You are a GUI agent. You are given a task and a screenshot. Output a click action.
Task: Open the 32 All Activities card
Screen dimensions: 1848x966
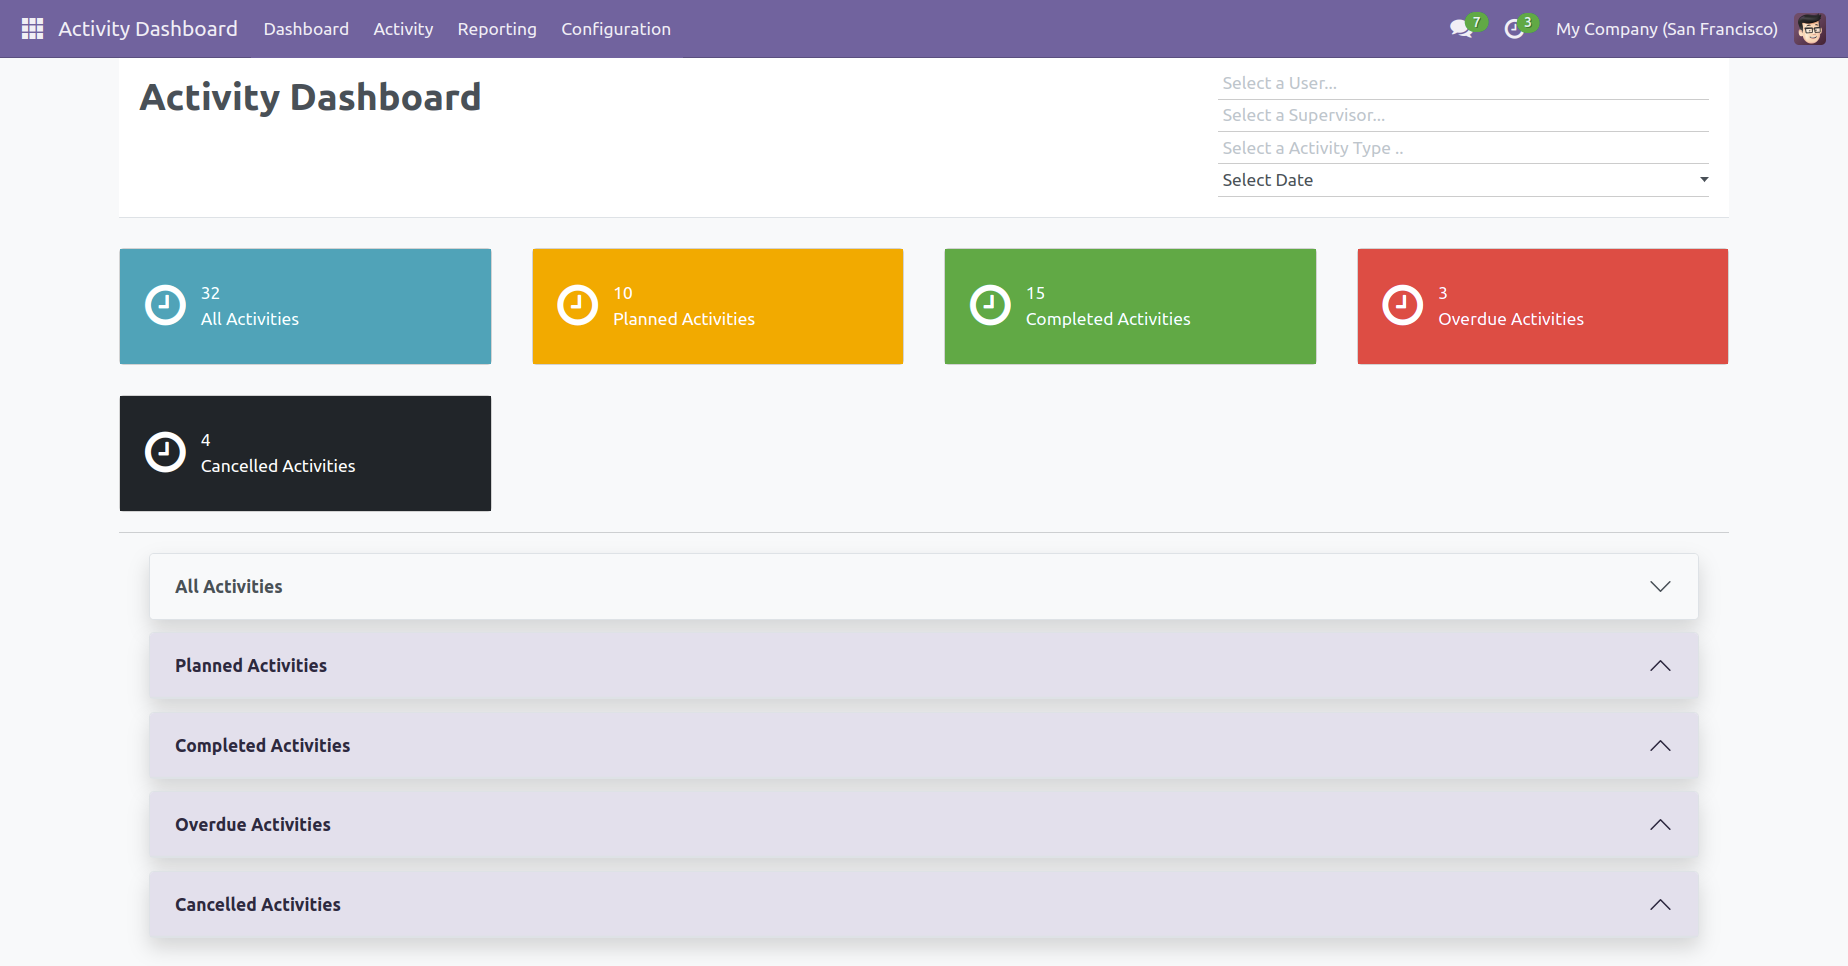pos(305,306)
